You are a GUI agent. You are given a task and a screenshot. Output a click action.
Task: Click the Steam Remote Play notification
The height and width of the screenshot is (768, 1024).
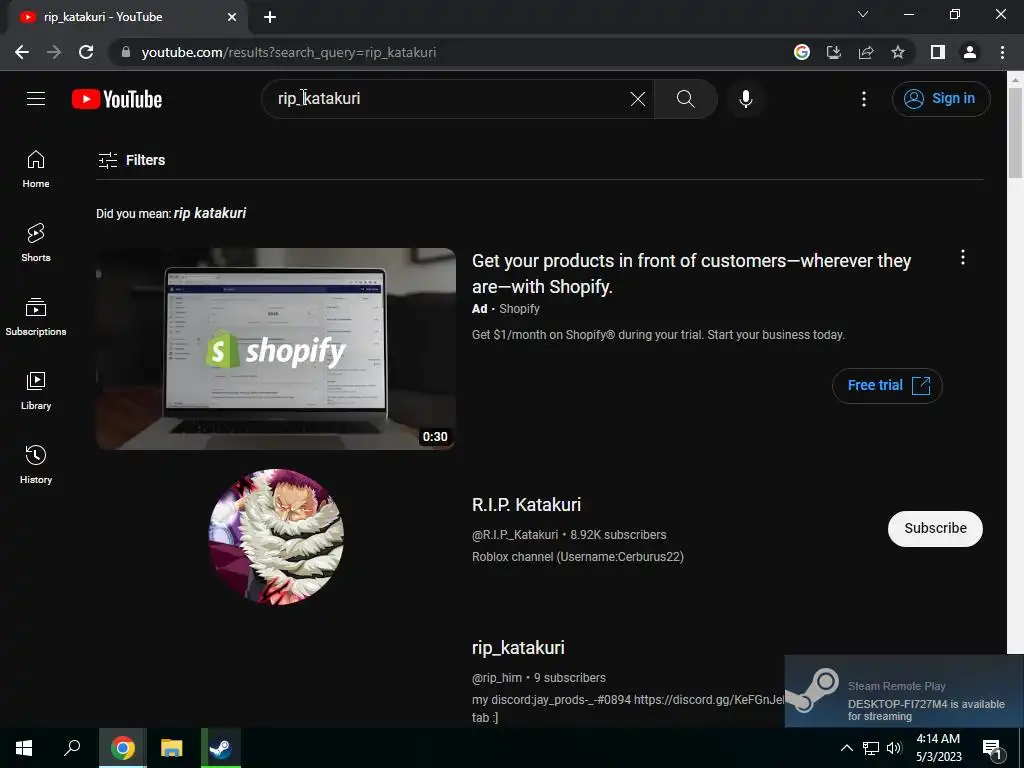904,691
